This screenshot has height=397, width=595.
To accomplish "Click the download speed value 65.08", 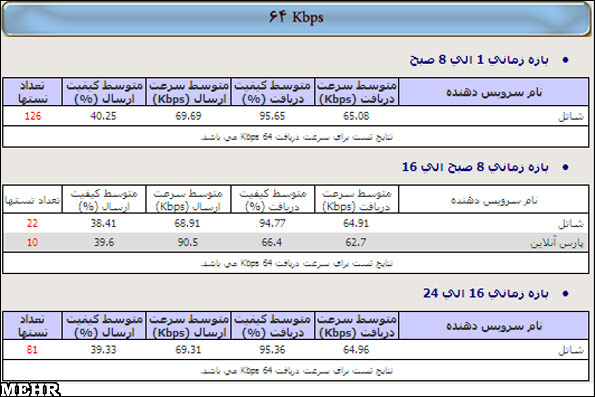I will 356,116.
